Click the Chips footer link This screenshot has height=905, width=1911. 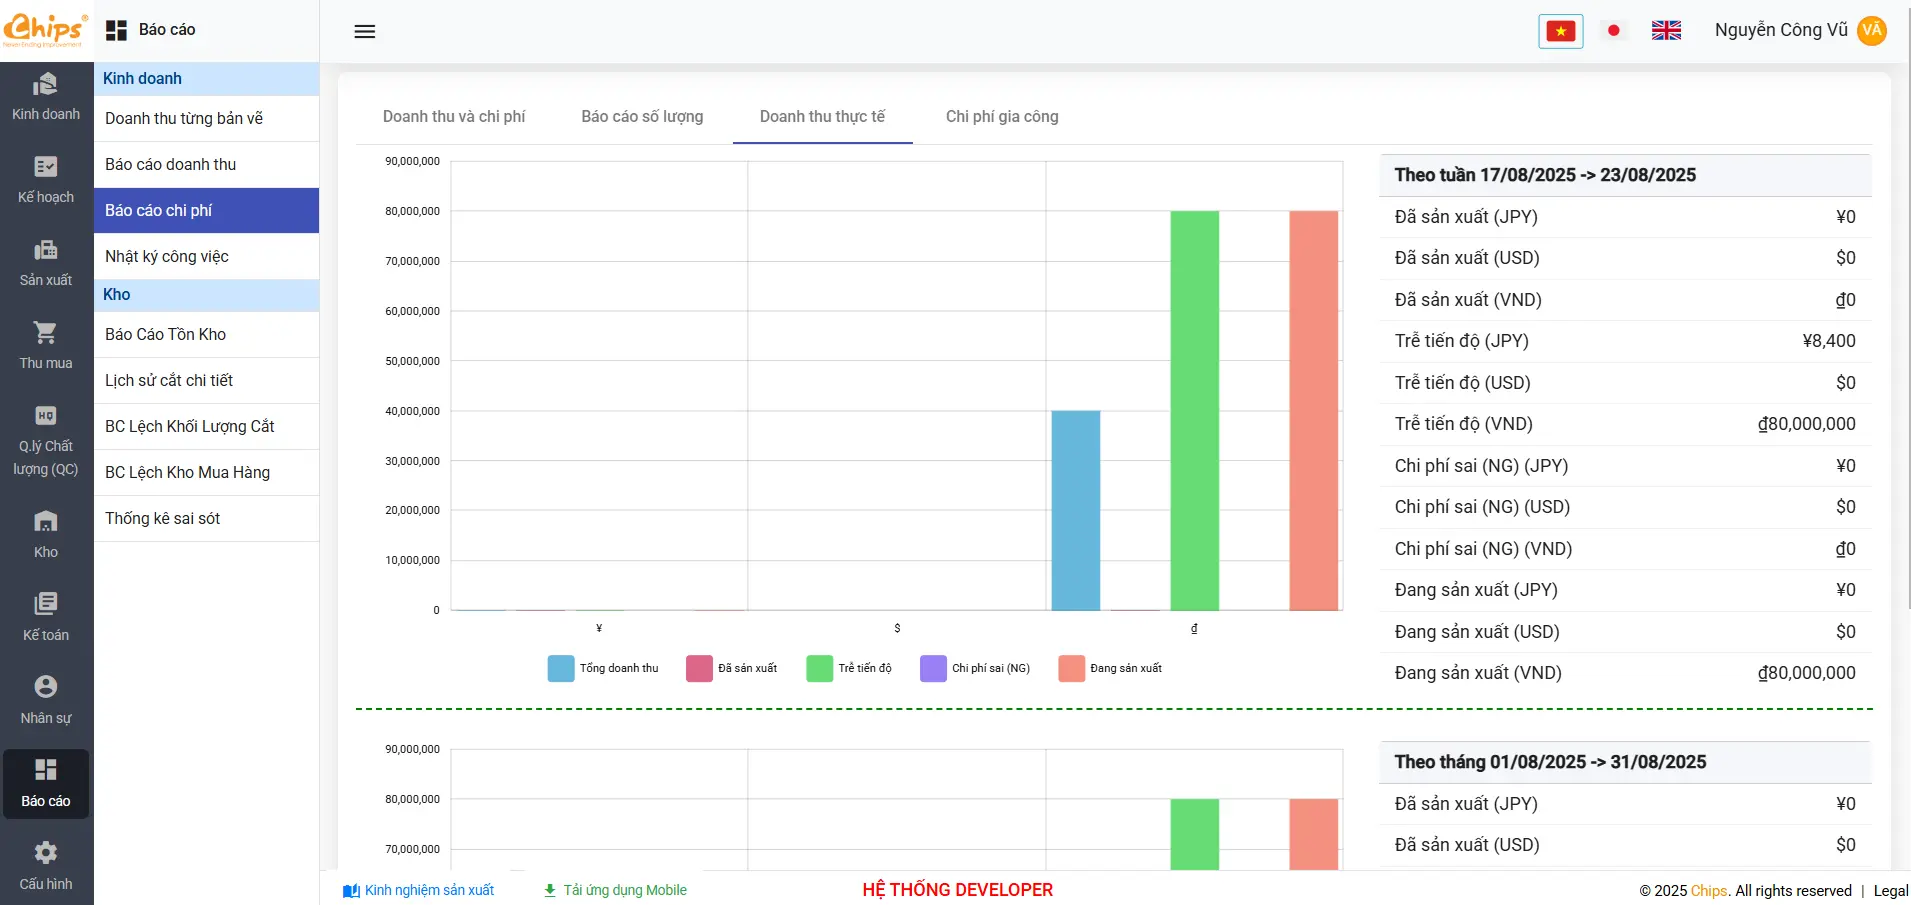pos(1709,891)
